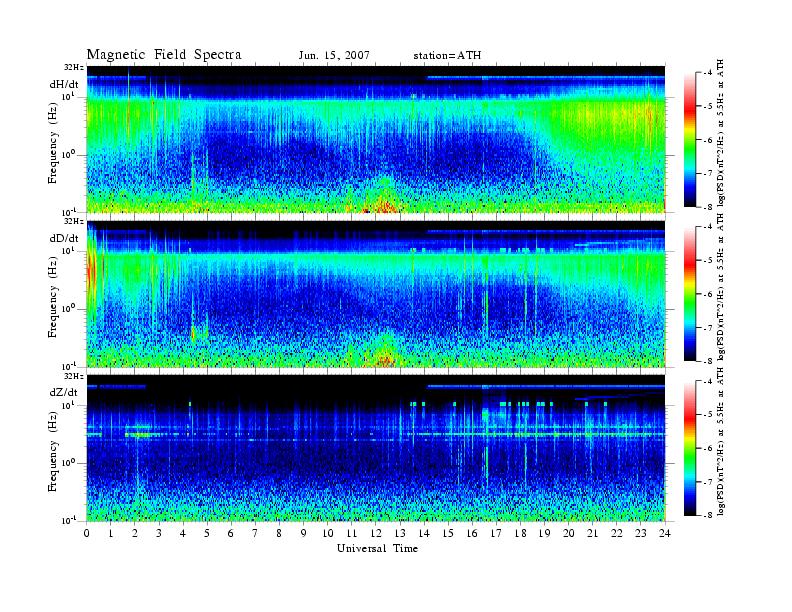Screen dimensions: 792x612
Task: Select the dD/dt spectrogram plot
Action: [376, 294]
